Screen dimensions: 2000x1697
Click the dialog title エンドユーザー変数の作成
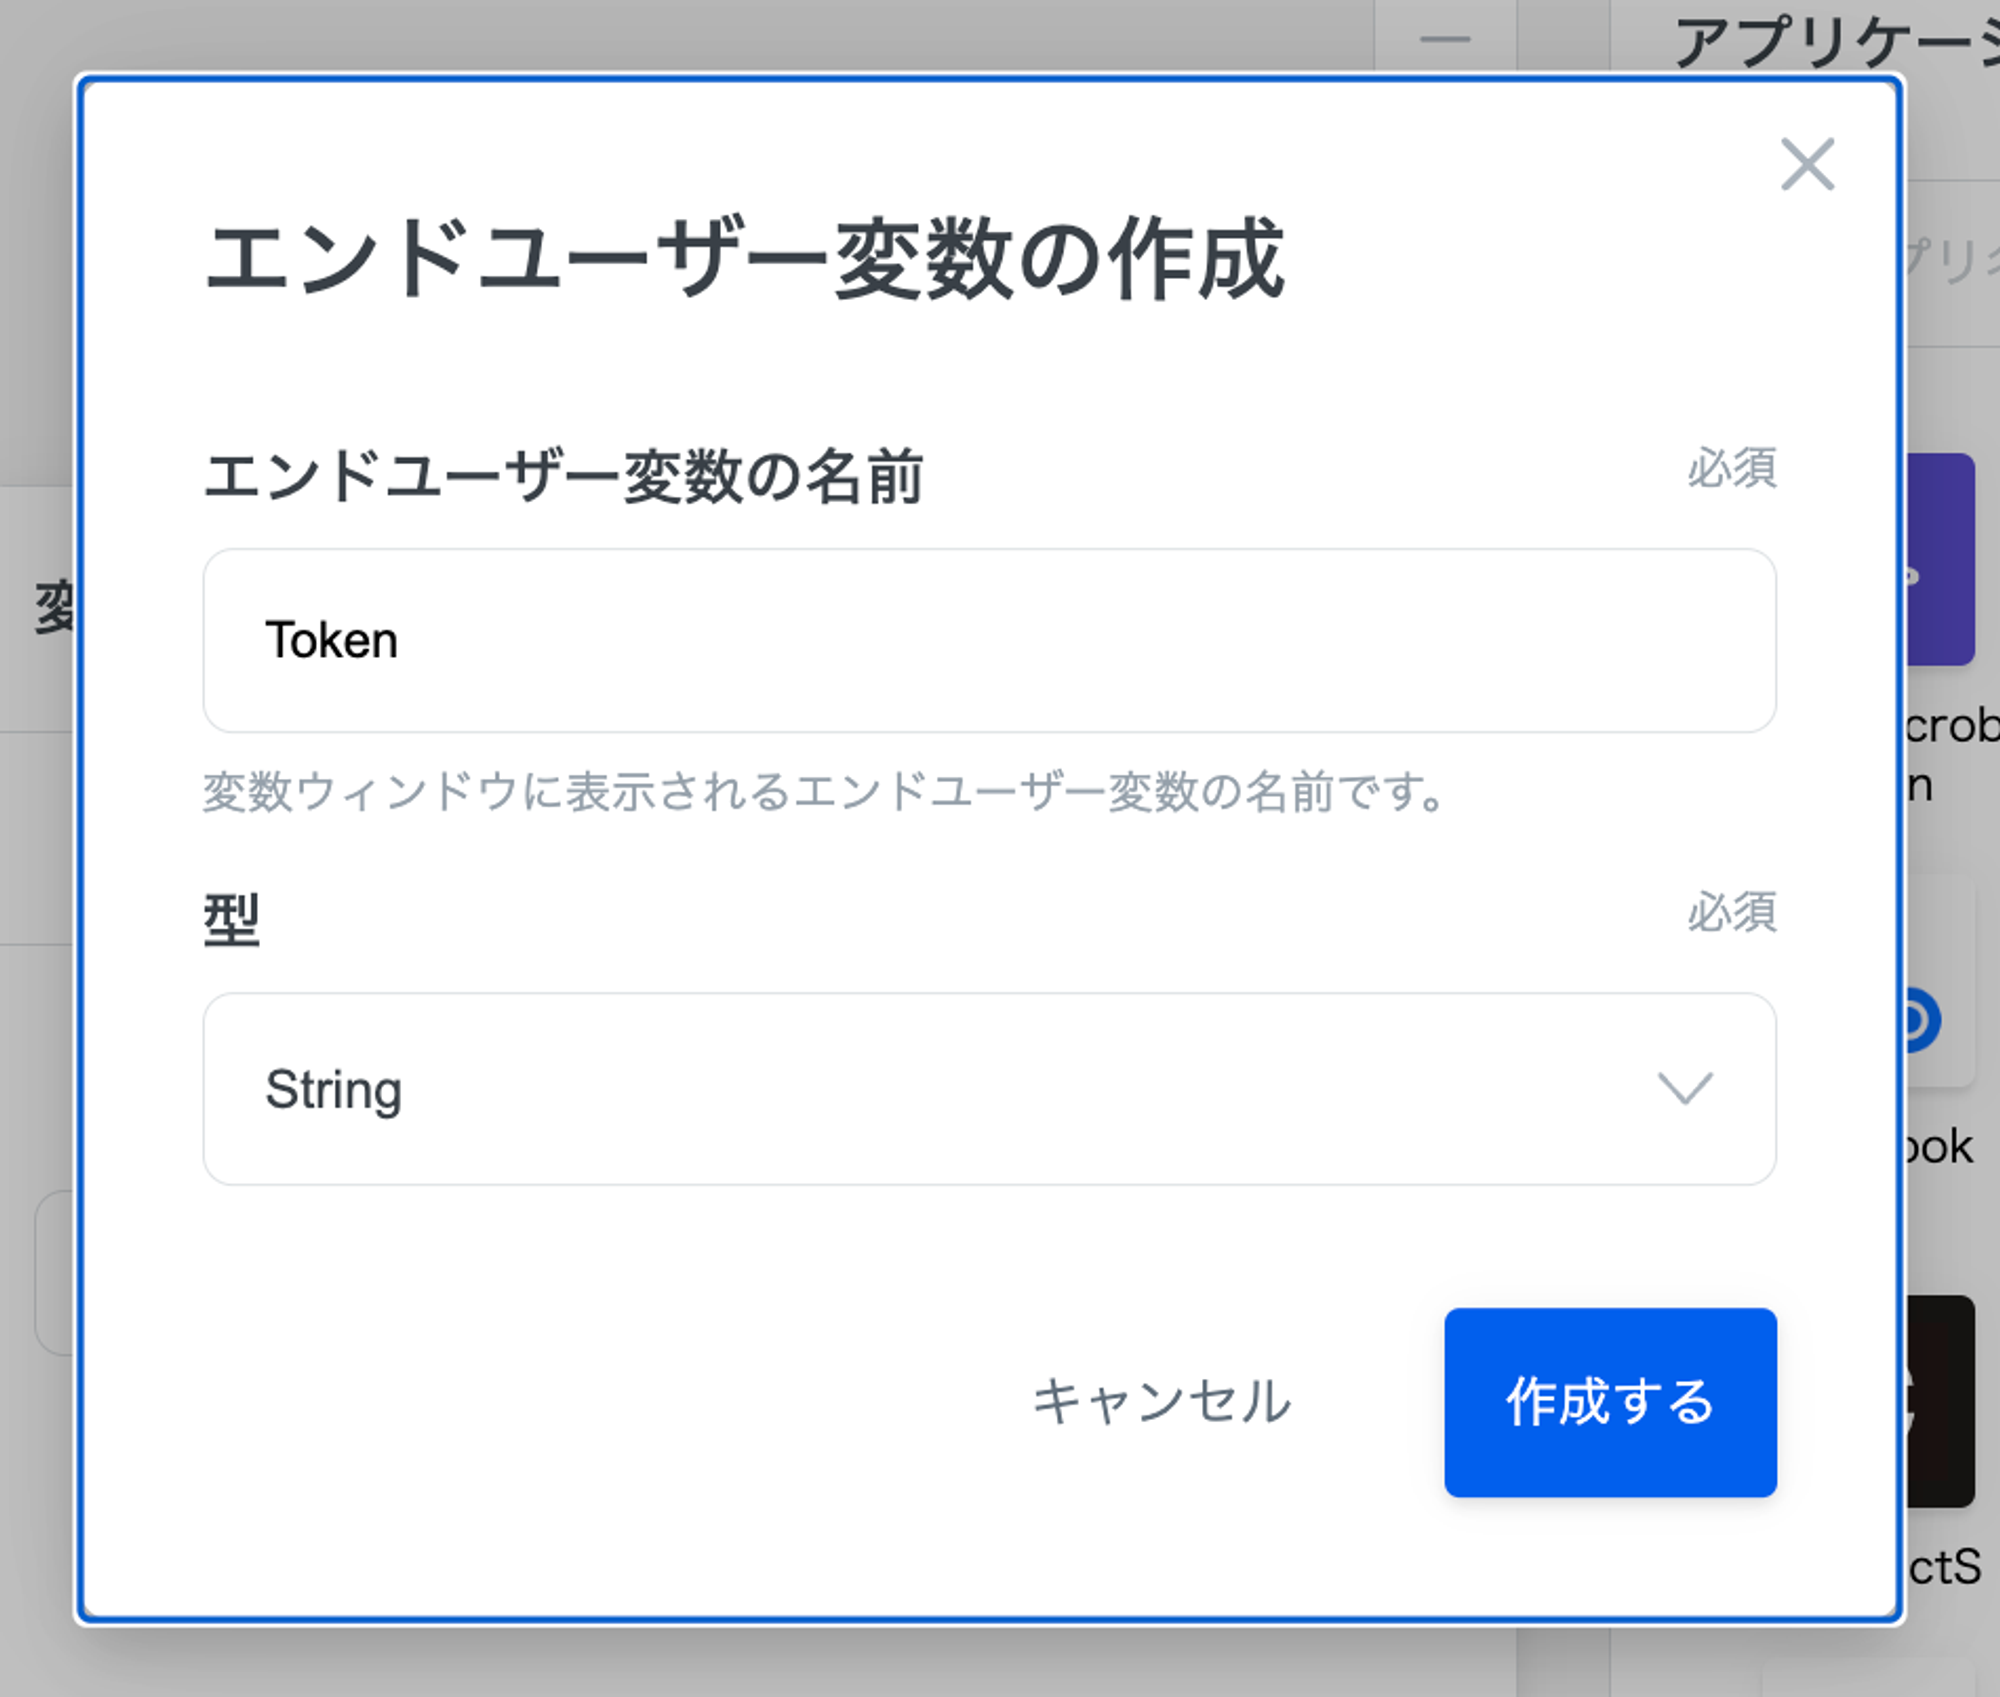(745, 259)
